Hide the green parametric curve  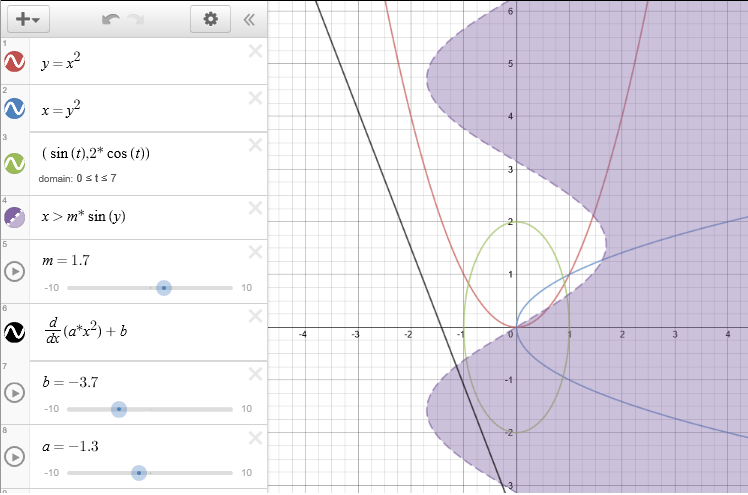pyautogui.click(x=15, y=163)
